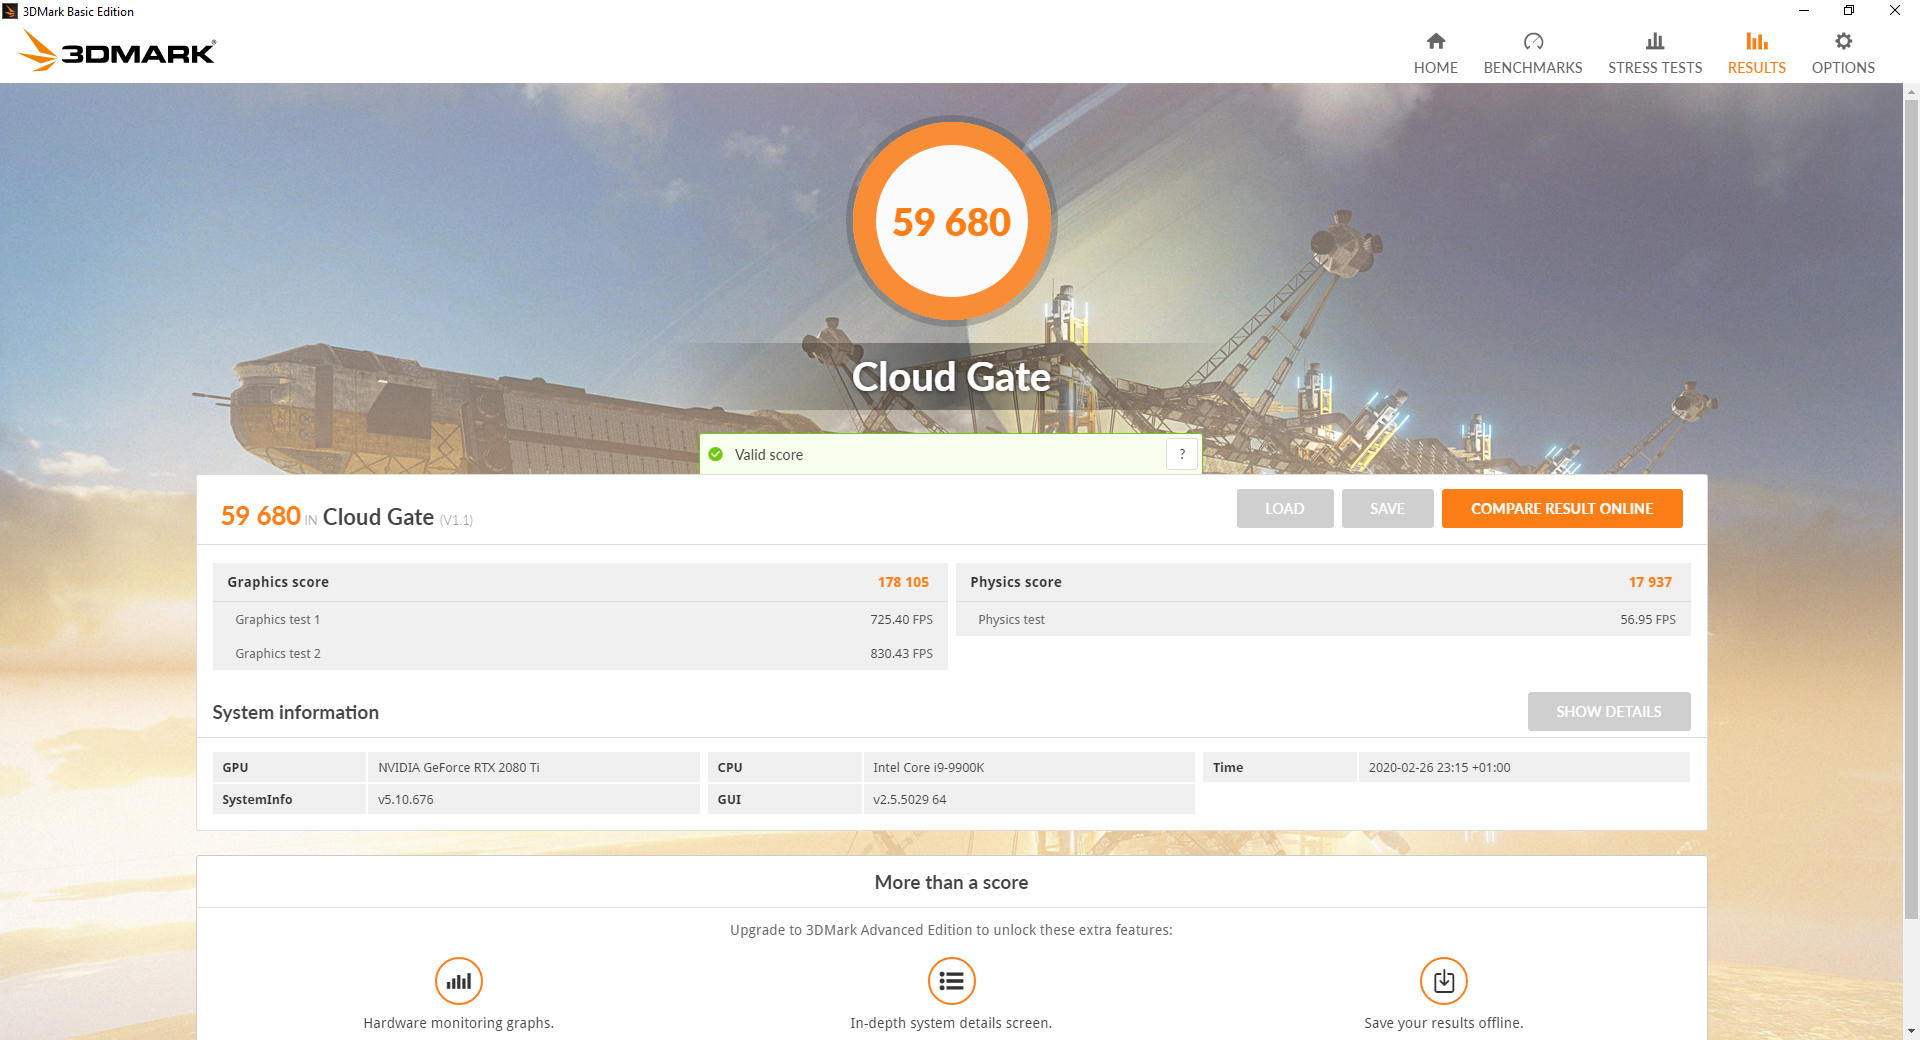Click the save results offline icon
The height and width of the screenshot is (1040, 1920).
click(x=1444, y=981)
